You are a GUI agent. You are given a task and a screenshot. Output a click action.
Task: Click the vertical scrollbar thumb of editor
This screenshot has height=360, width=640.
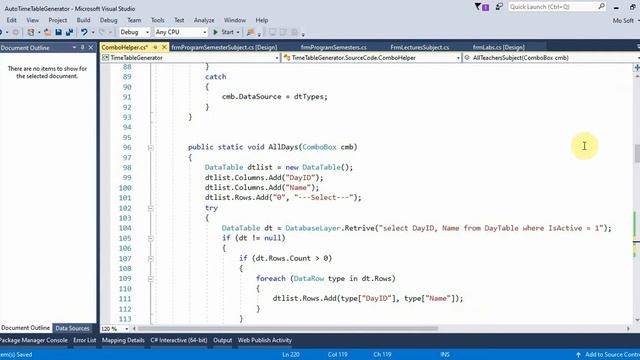click(637, 153)
